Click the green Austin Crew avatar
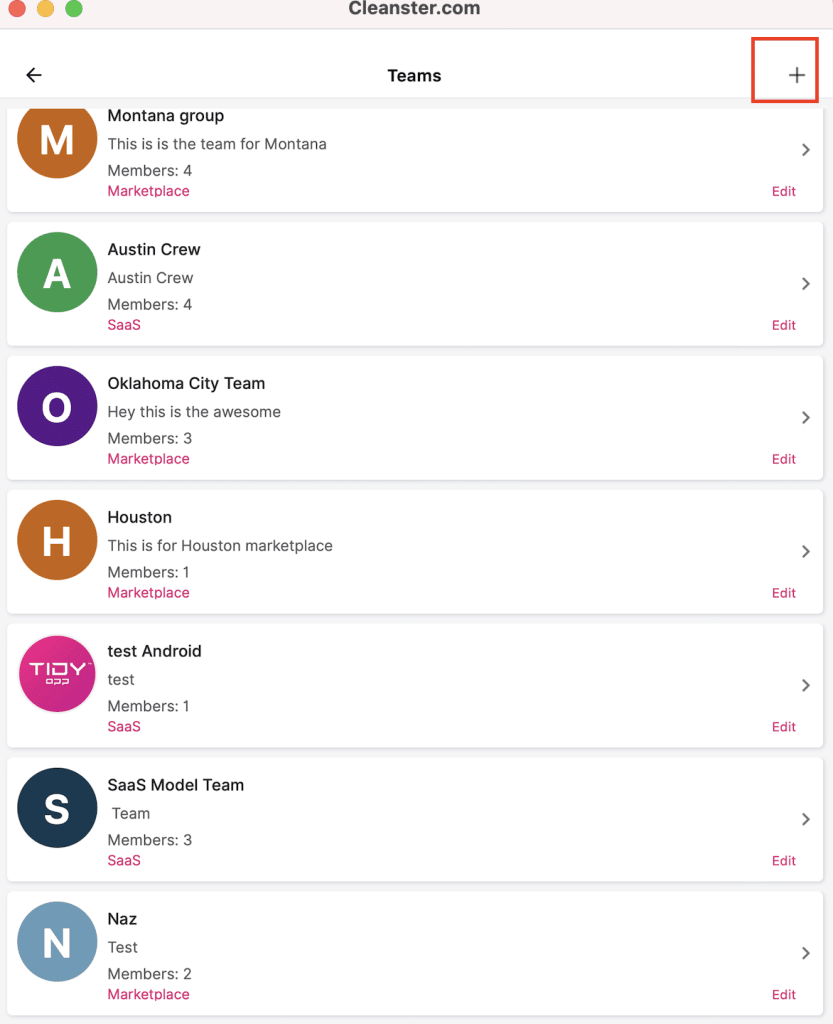 pos(57,272)
